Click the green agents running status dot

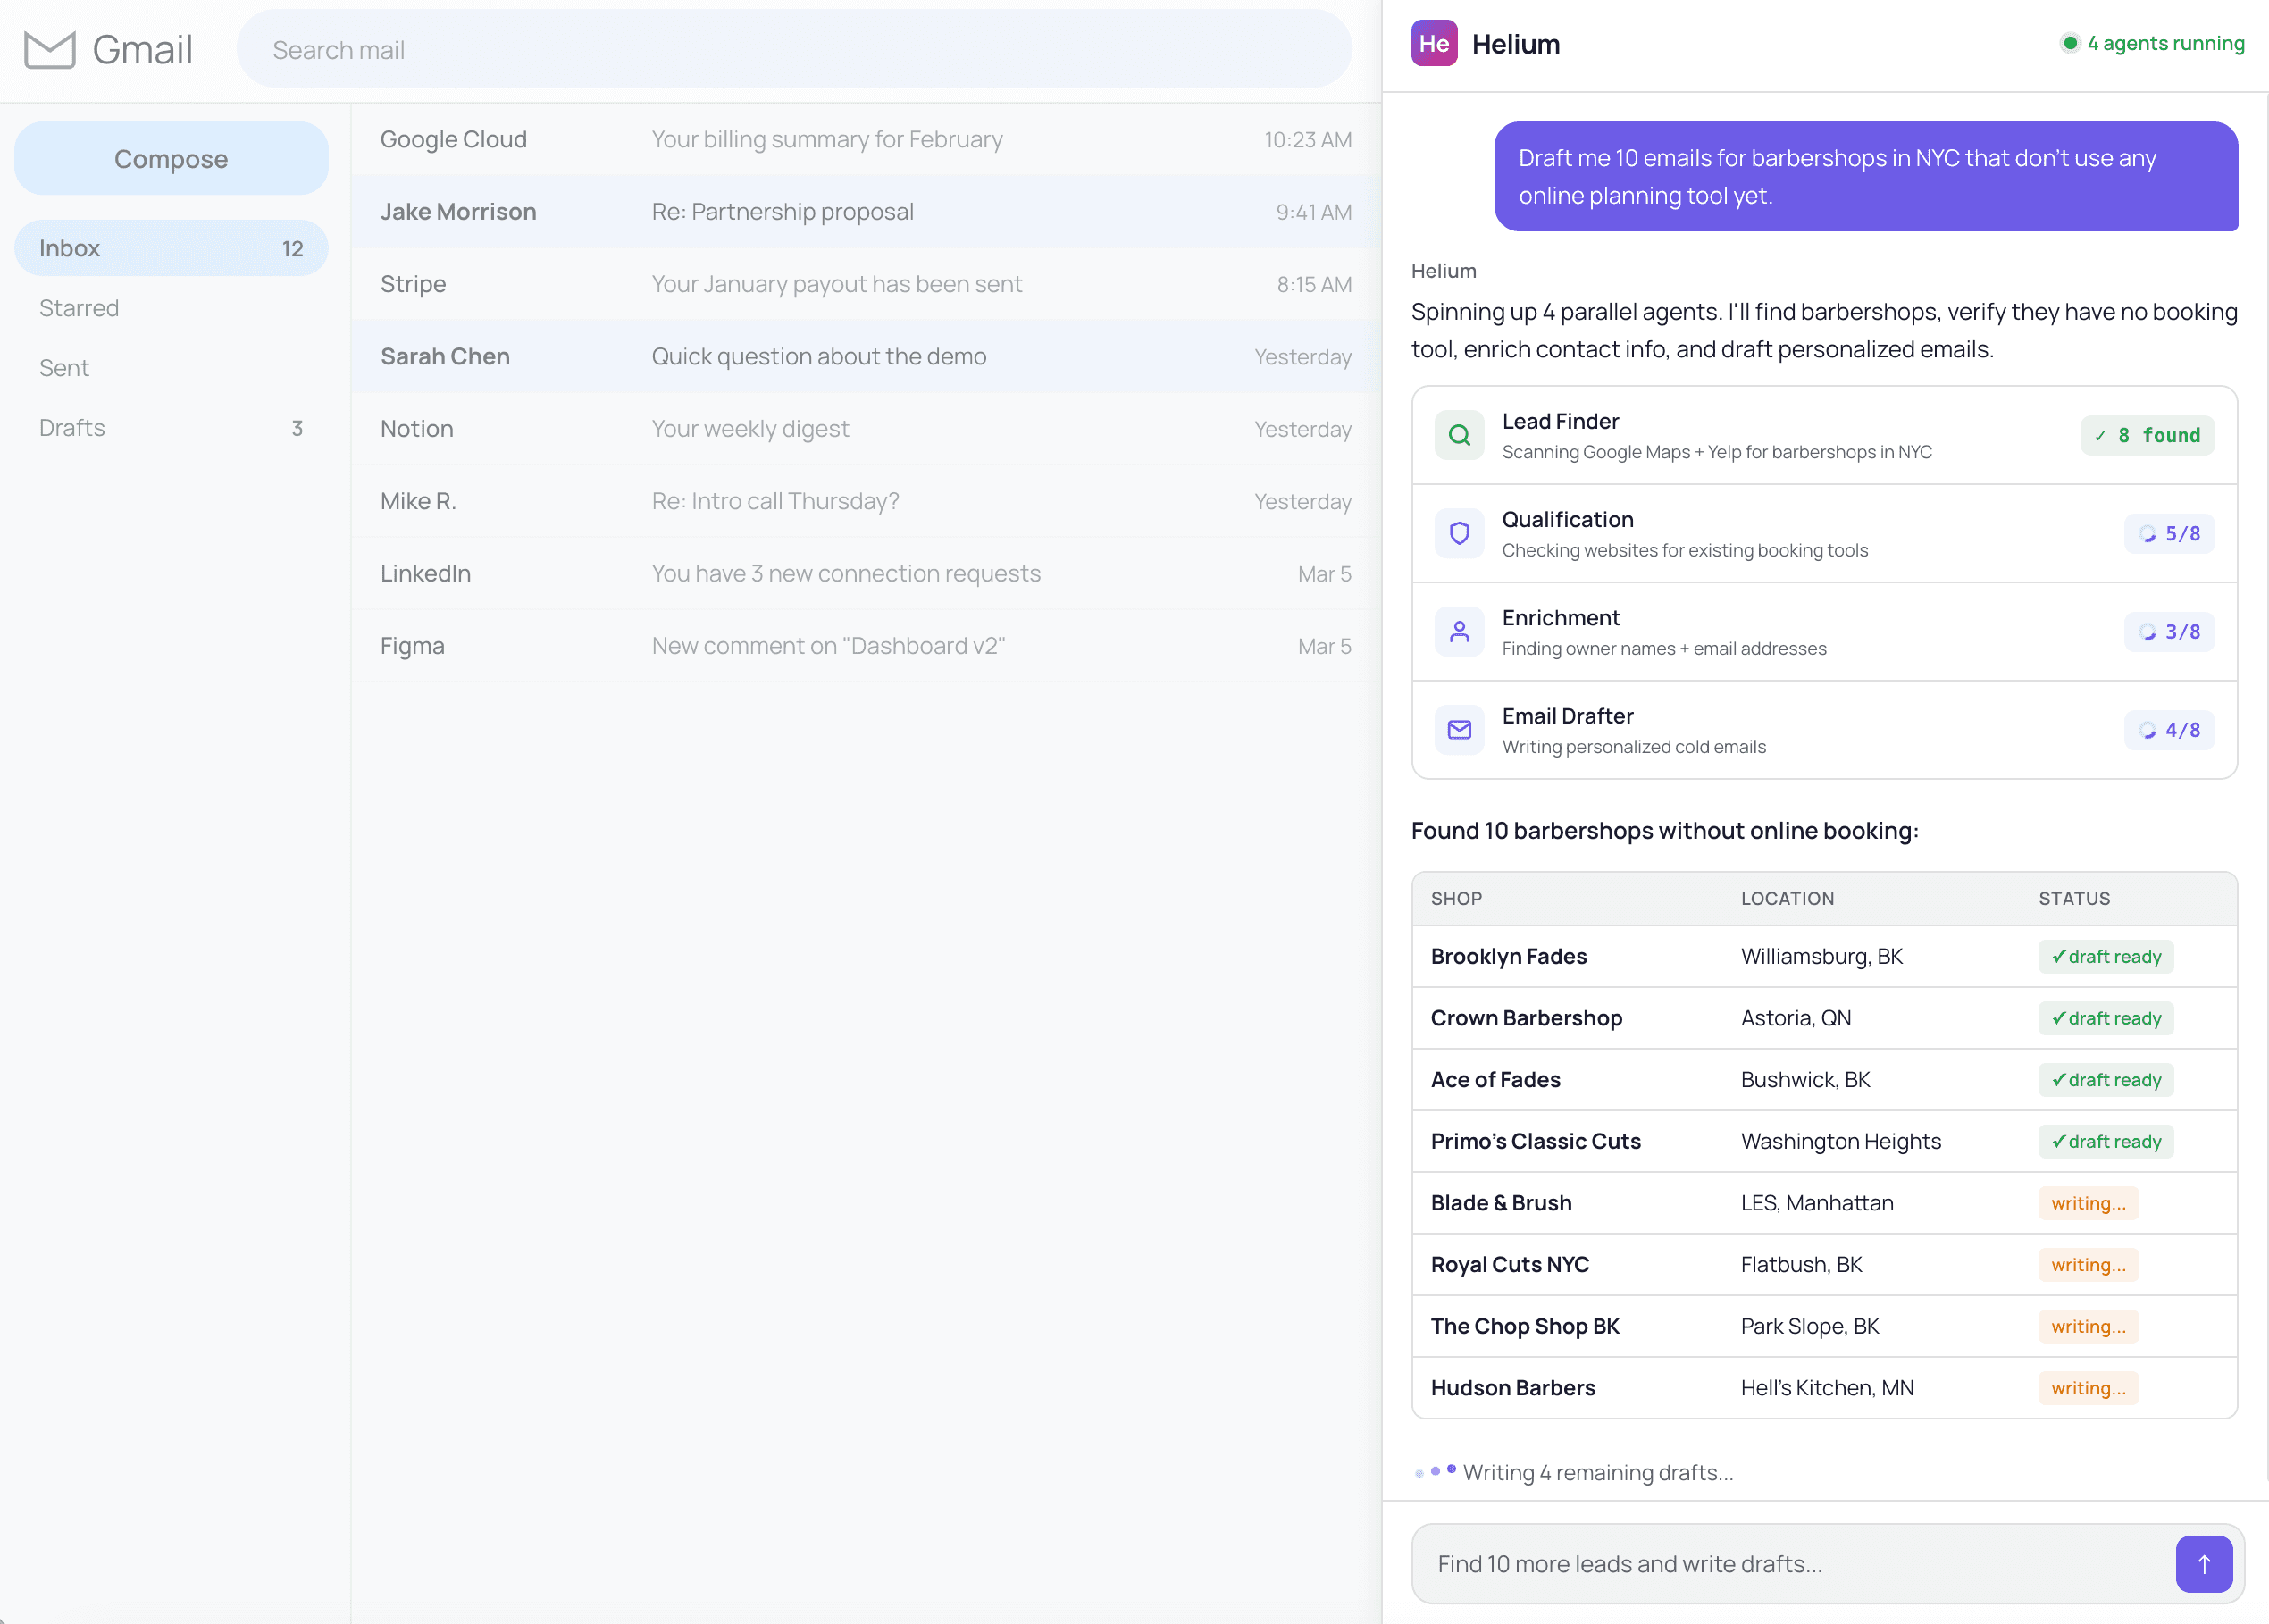(2069, 43)
